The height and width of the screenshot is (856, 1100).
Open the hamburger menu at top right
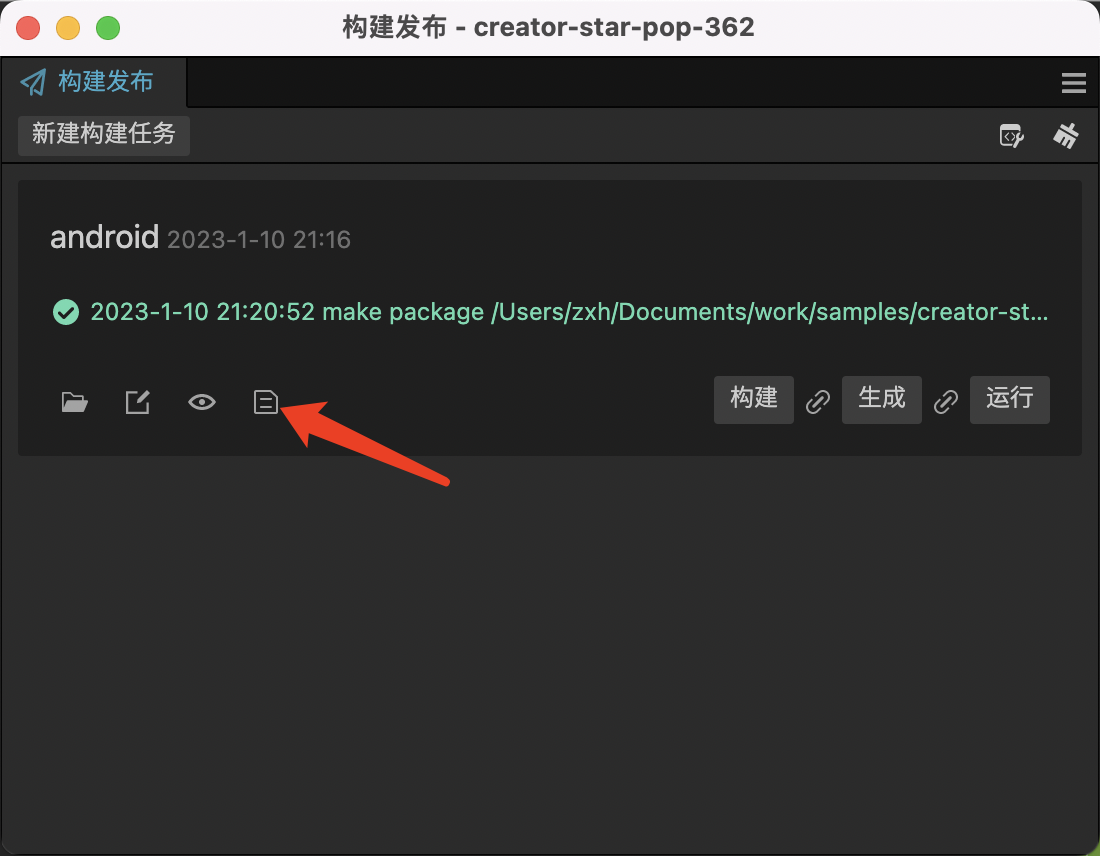(x=1073, y=83)
